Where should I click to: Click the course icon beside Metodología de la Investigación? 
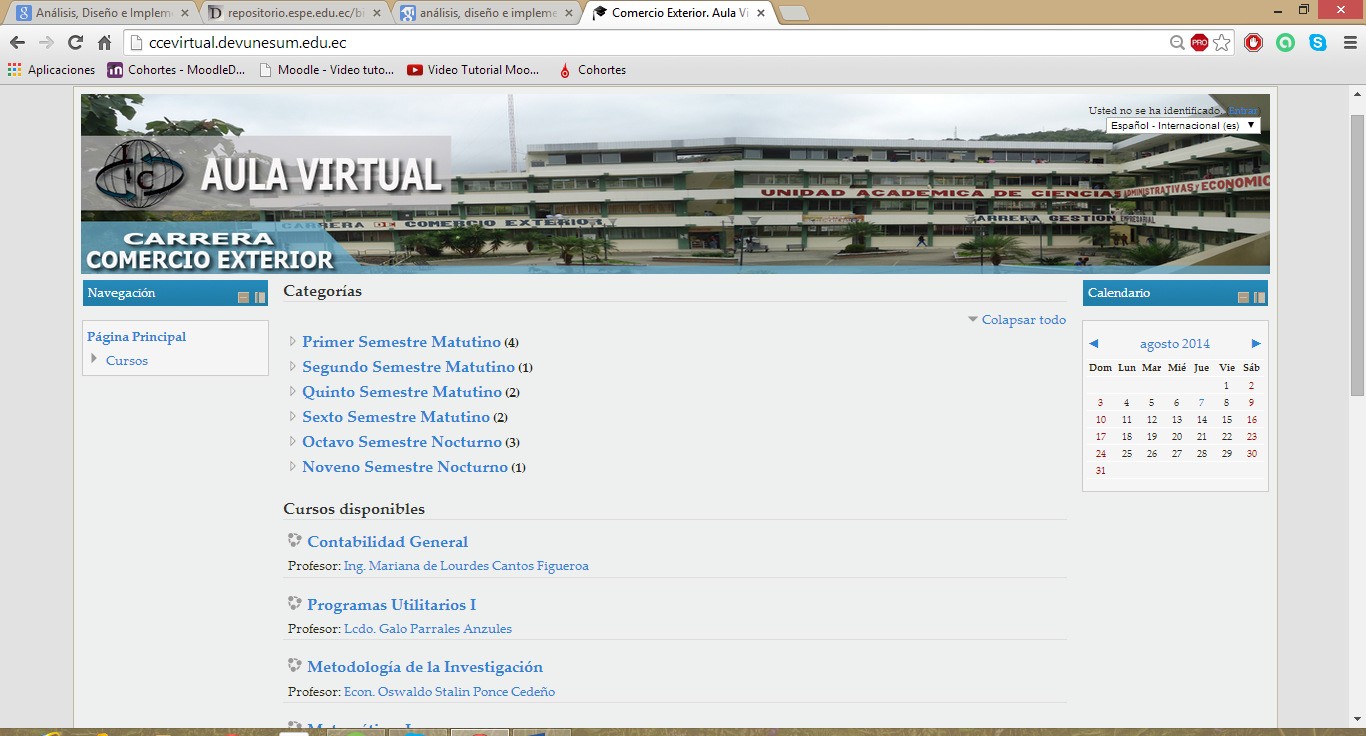click(294, 665)
